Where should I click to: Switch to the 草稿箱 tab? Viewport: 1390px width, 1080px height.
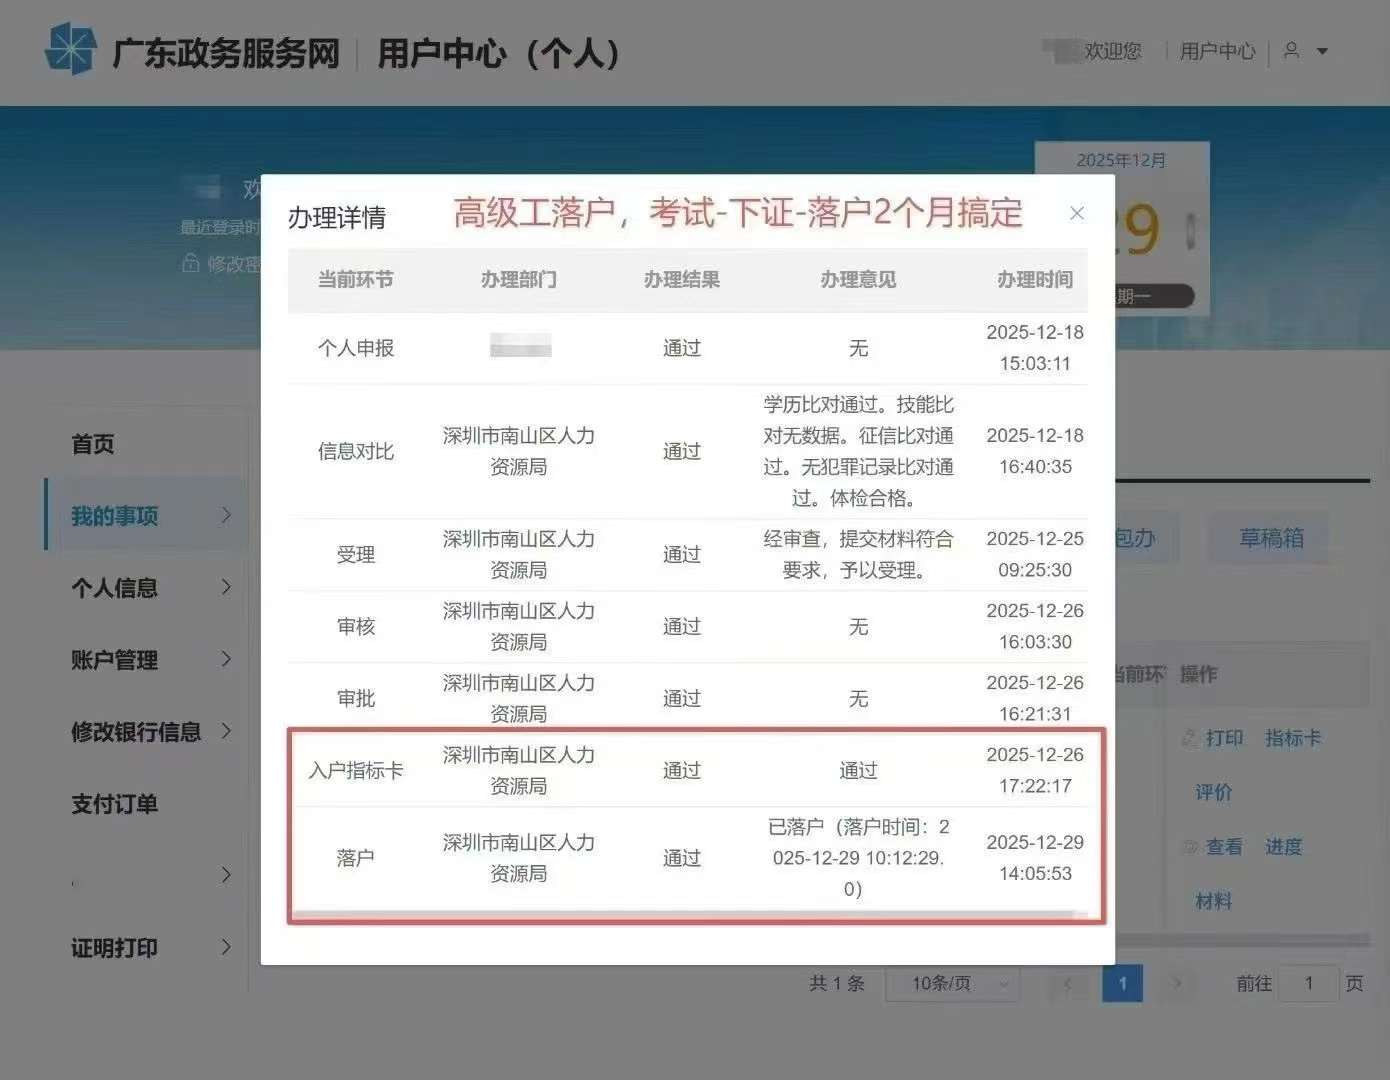pos(1271,538)
